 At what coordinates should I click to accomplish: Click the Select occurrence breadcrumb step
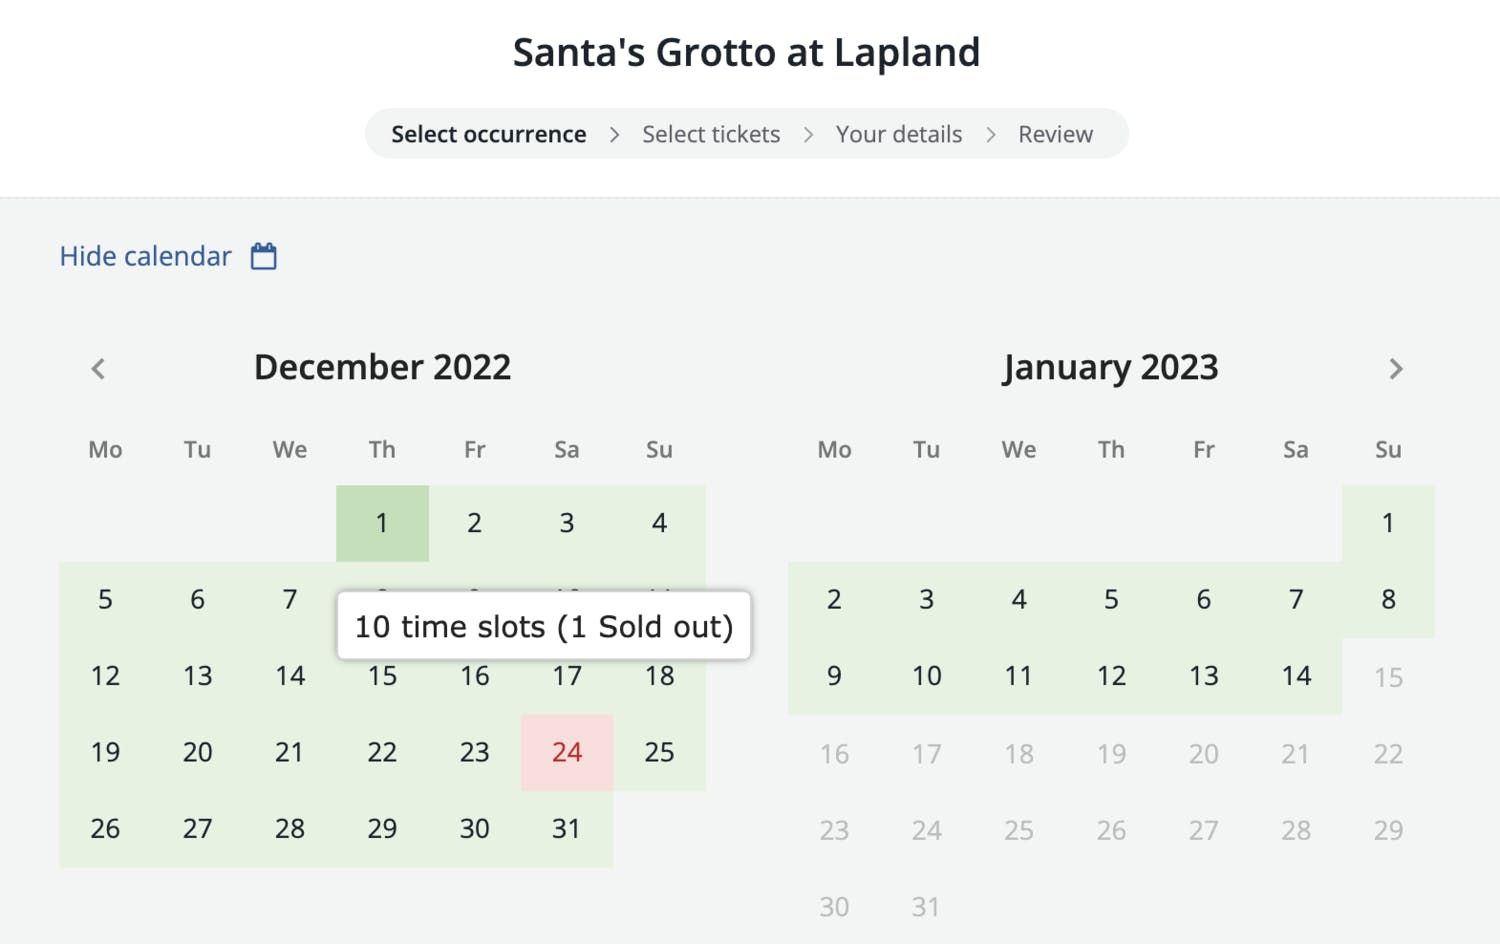[489, 134]
